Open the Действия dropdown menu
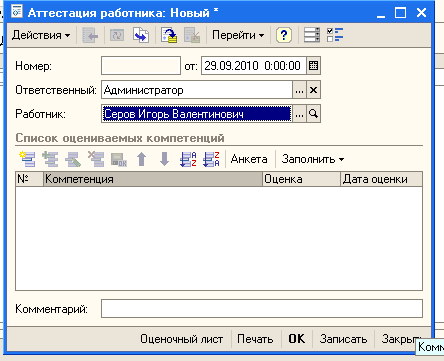Image resolution: width=444 pixels, height=361 pixels. 41,35
